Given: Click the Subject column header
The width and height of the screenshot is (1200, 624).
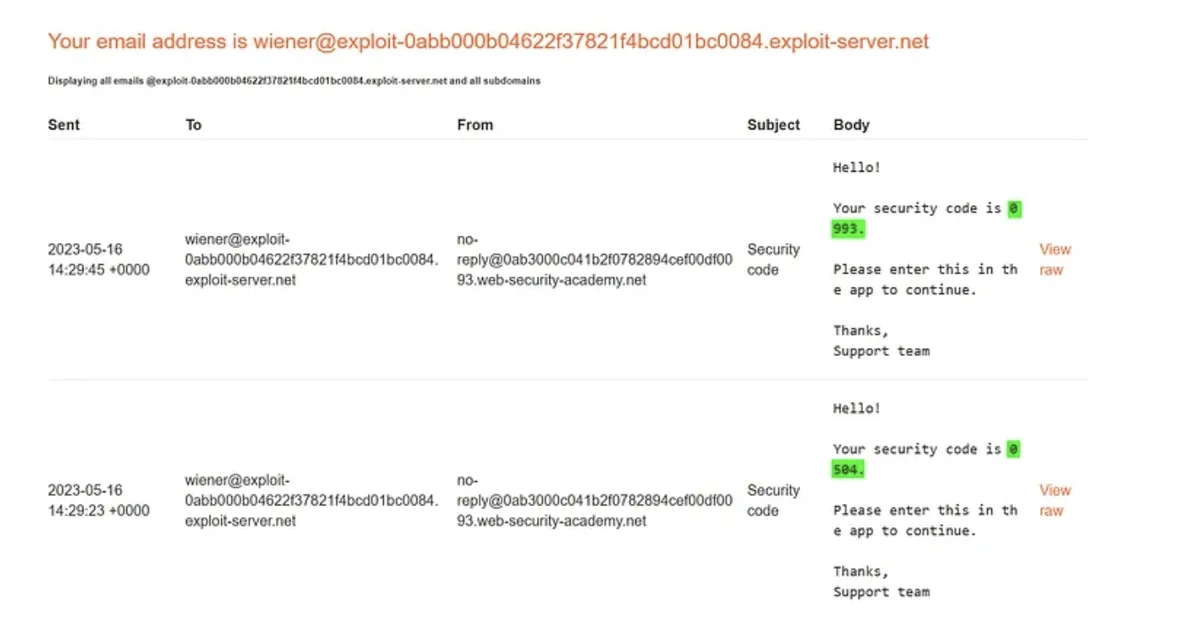Looking at the screenshot, I should point(774,125).
